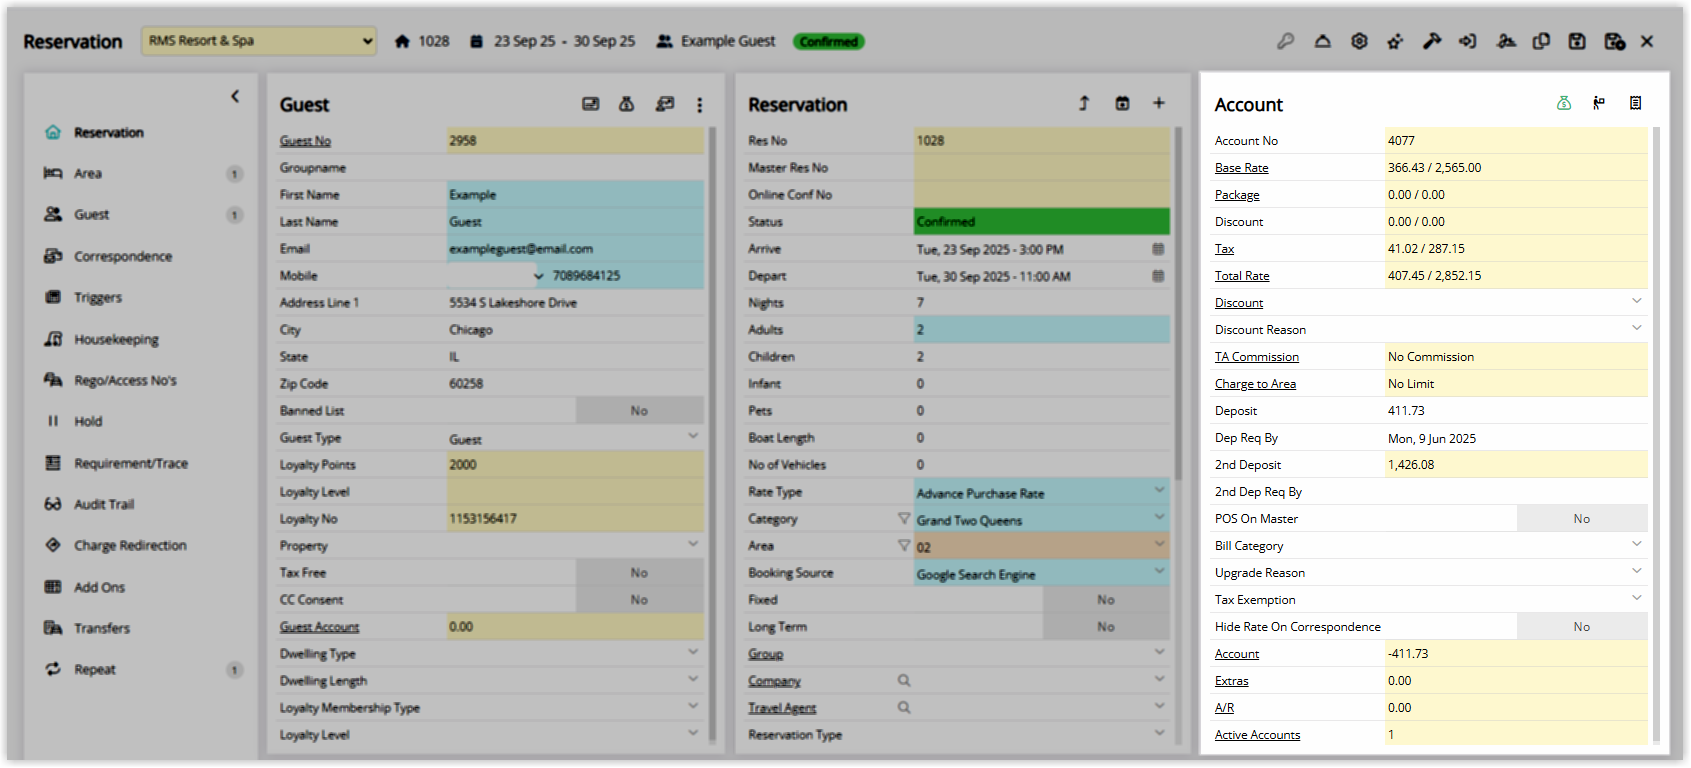Click the Total Rate link

1242,276
